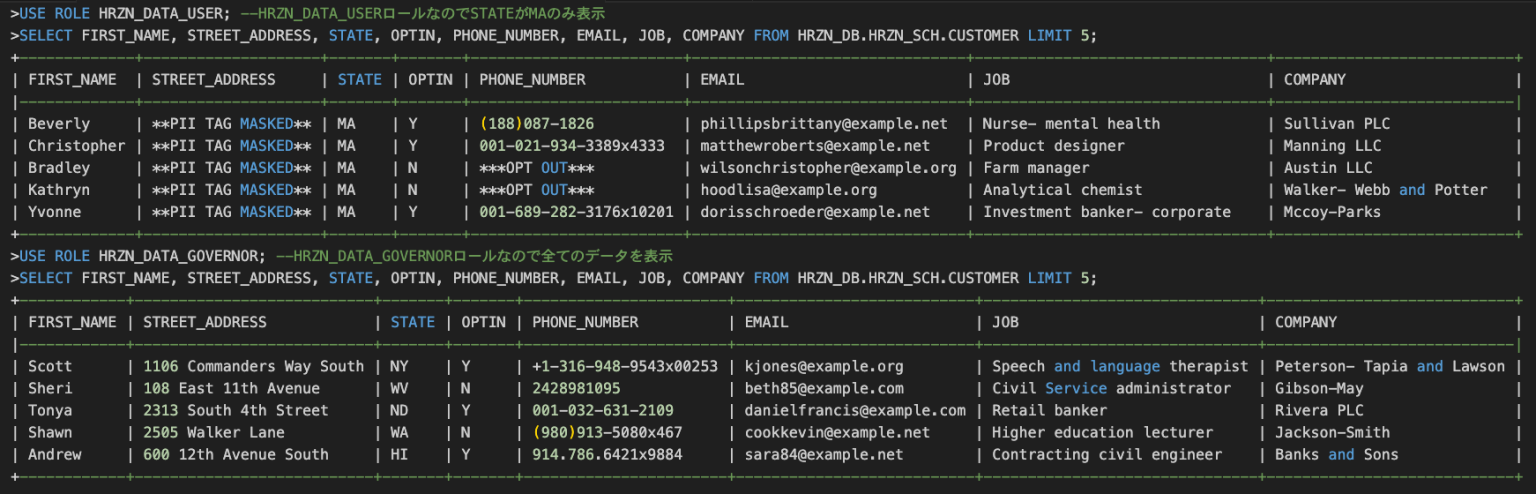Click the STREET_ADDRESS header in second table
Screen dimensions: 1536x494
point(205,322)
